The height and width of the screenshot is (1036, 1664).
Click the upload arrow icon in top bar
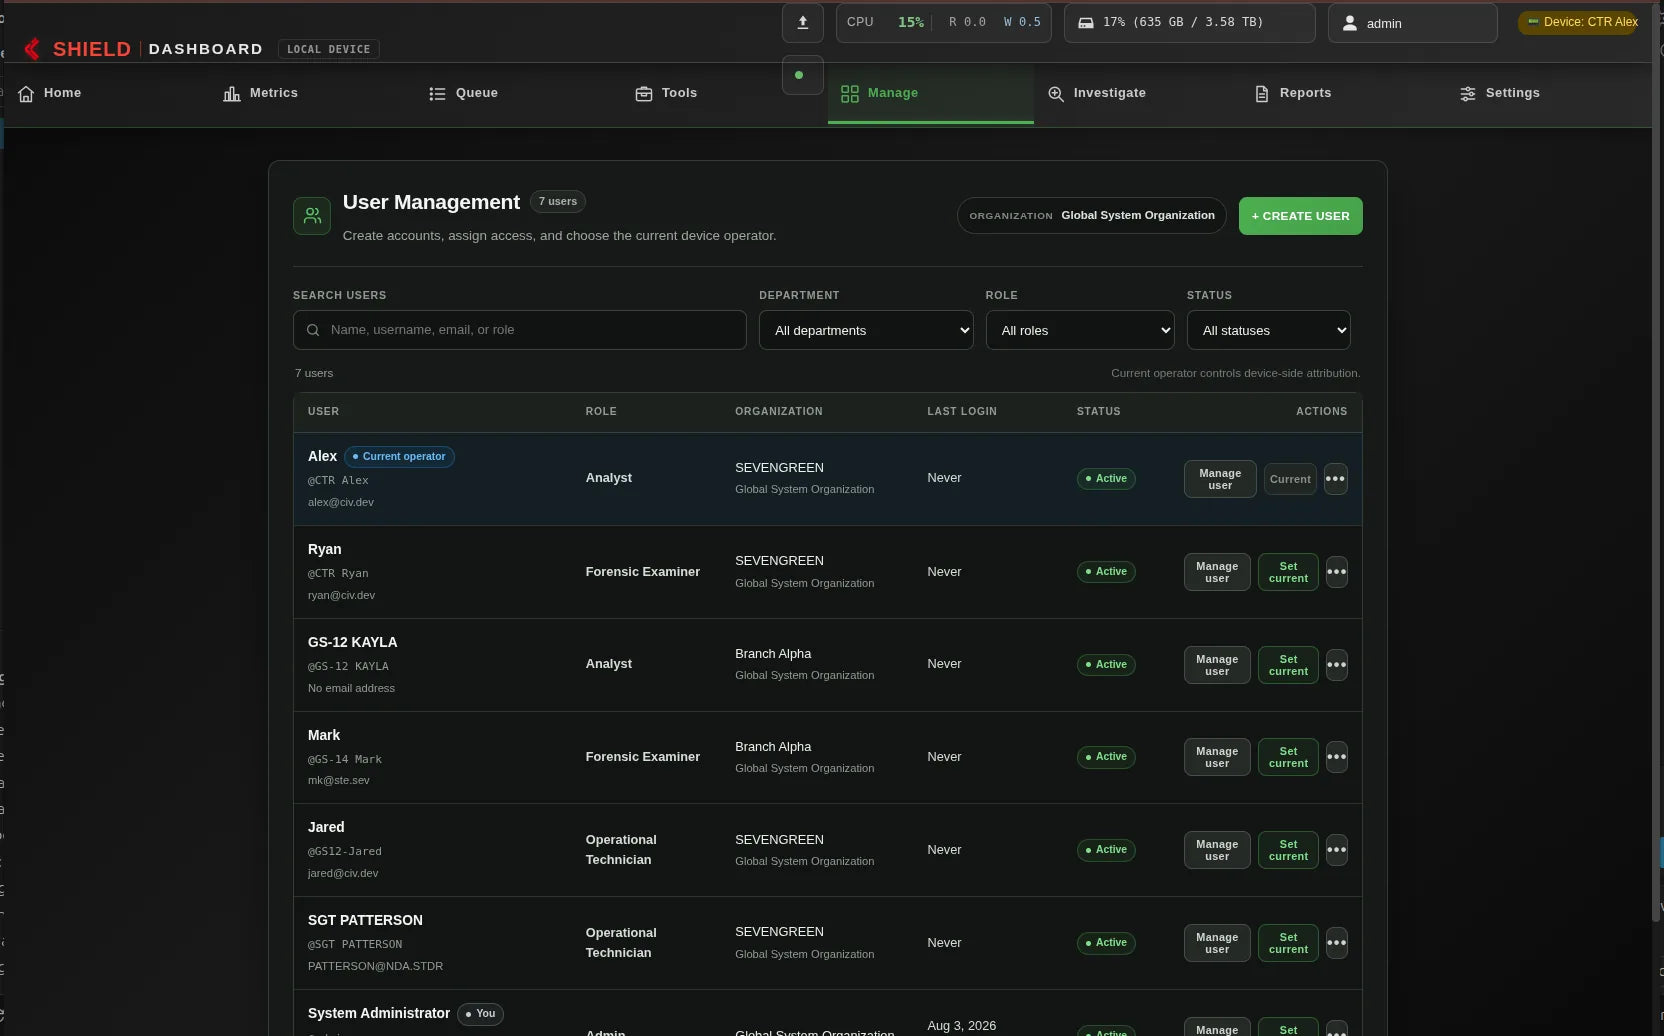[x=802, y=22]
